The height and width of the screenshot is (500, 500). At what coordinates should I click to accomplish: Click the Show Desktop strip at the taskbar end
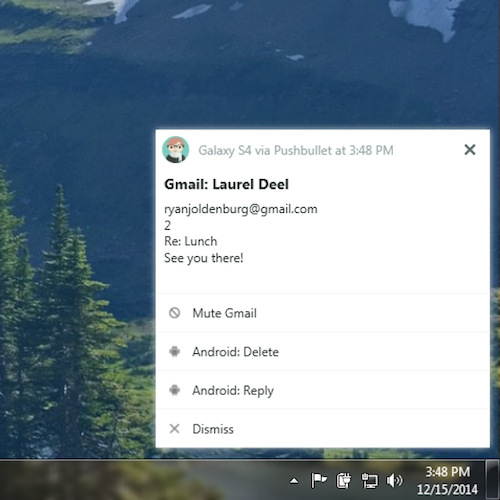point(492,480)
